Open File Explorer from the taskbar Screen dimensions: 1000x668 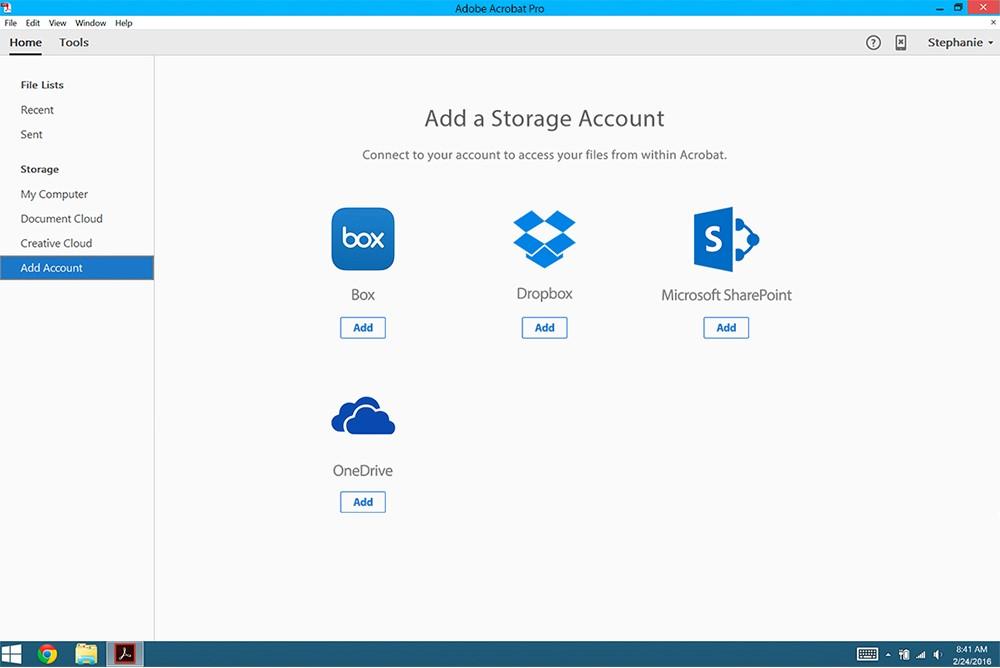click(x=87, y=654)
